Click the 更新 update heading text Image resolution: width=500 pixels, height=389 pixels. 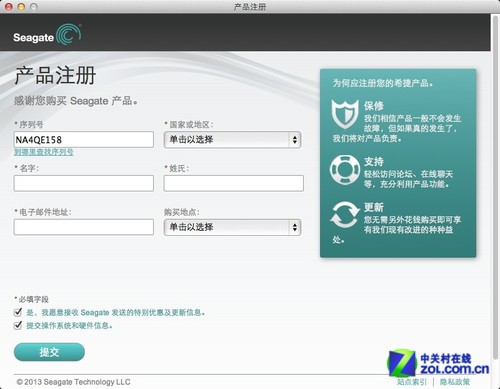point(374,207)
